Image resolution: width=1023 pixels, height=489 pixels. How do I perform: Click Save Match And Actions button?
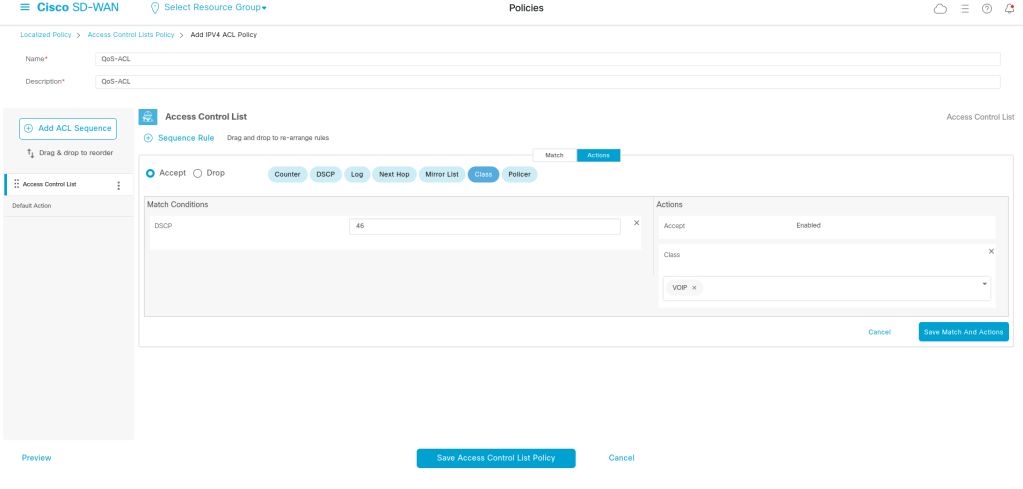click(x=963, y=332)
